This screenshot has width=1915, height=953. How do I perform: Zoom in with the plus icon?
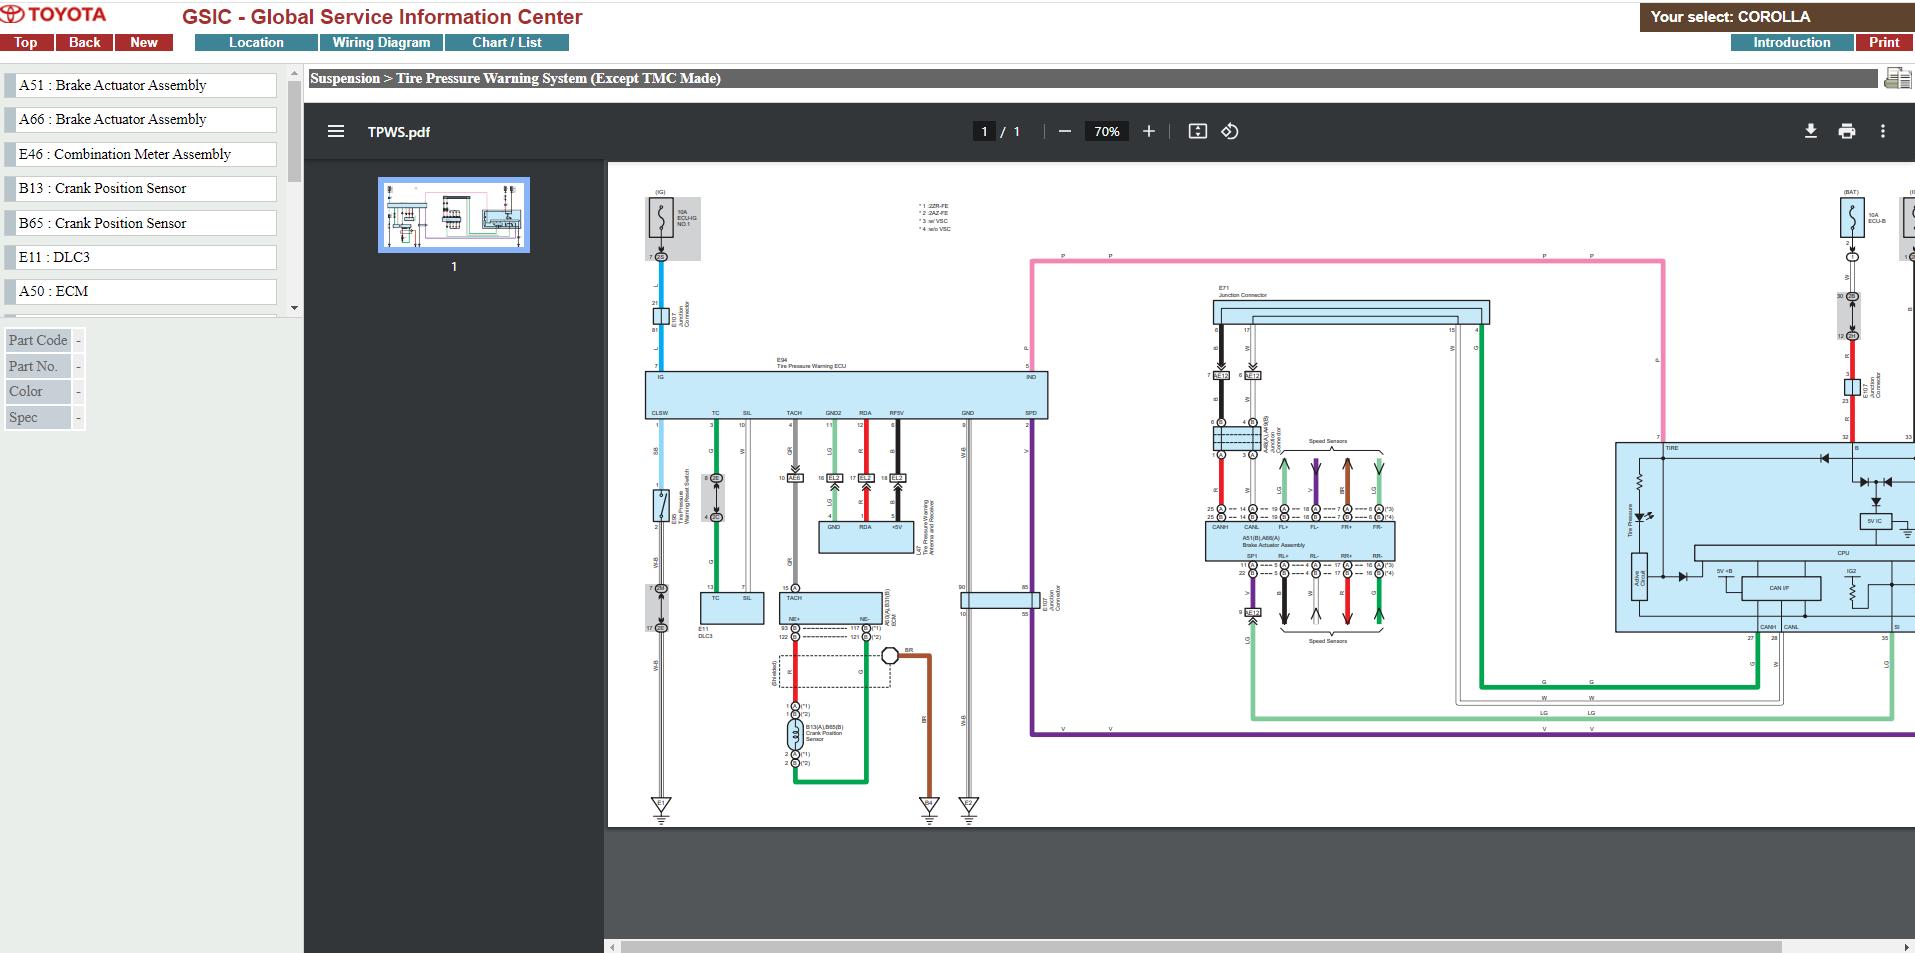click(1149, 131)
